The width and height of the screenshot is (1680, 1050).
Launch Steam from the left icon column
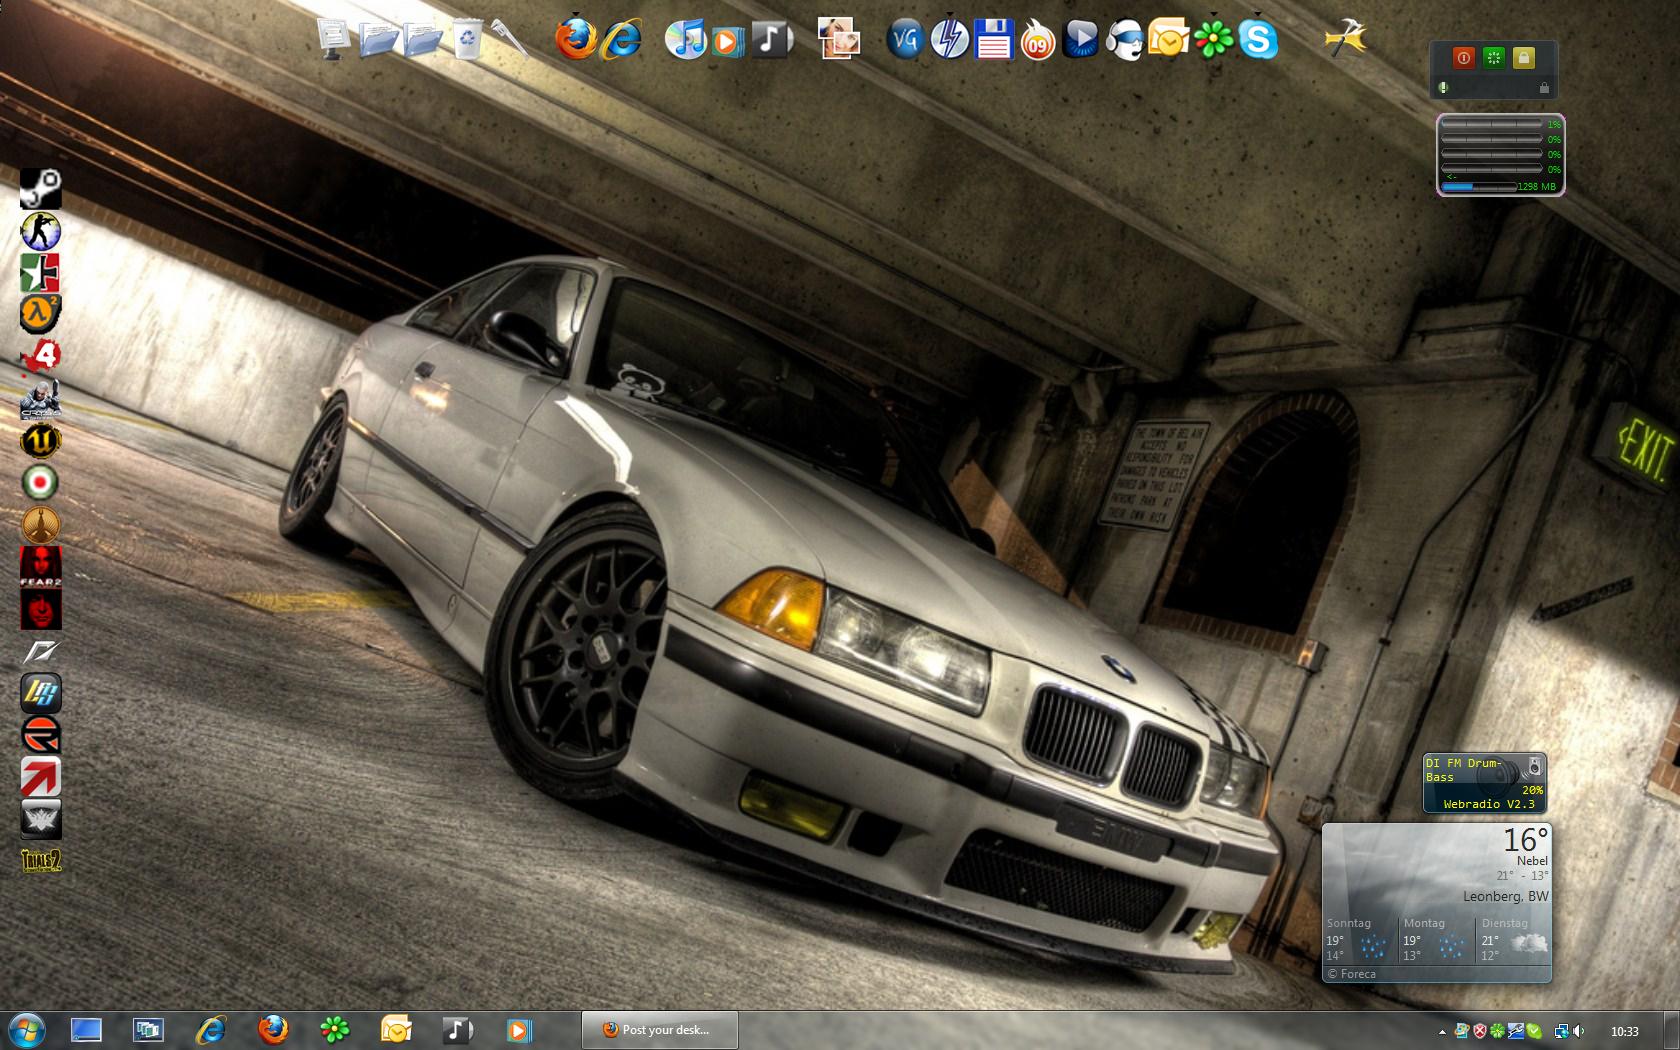click(x=41, y=189)
